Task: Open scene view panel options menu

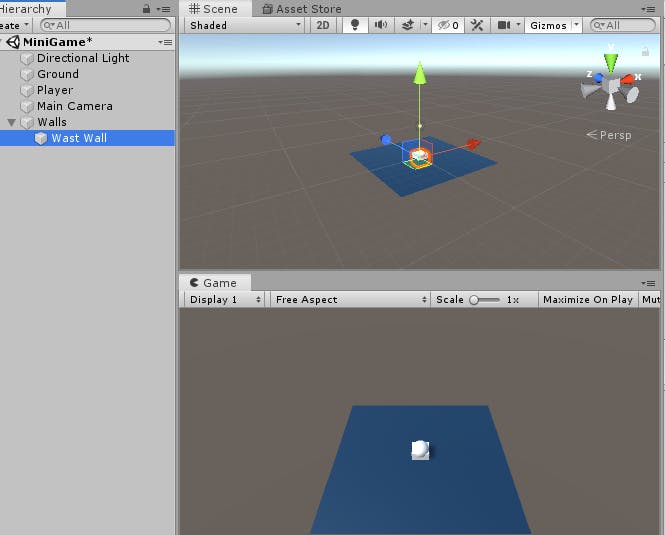Action: 648,9
